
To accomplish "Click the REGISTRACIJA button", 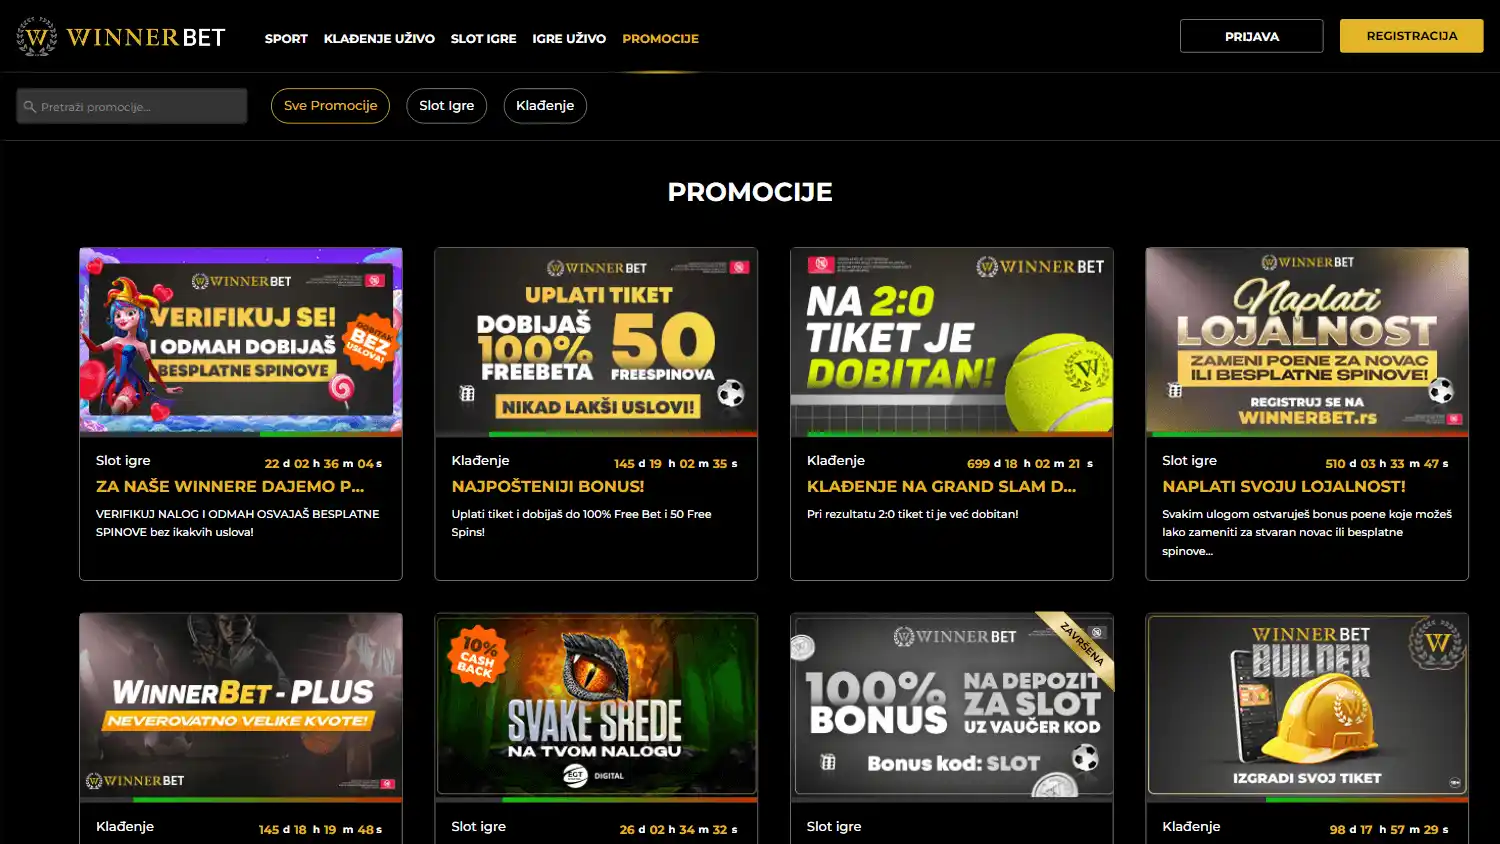I will pyautogui.click(x=1411, y=36).
